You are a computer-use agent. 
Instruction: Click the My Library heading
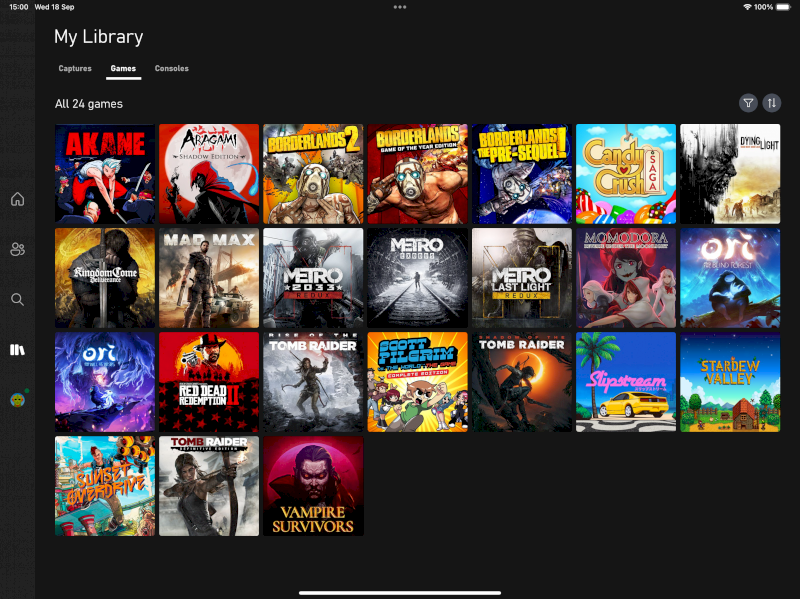tap(98, 37)
